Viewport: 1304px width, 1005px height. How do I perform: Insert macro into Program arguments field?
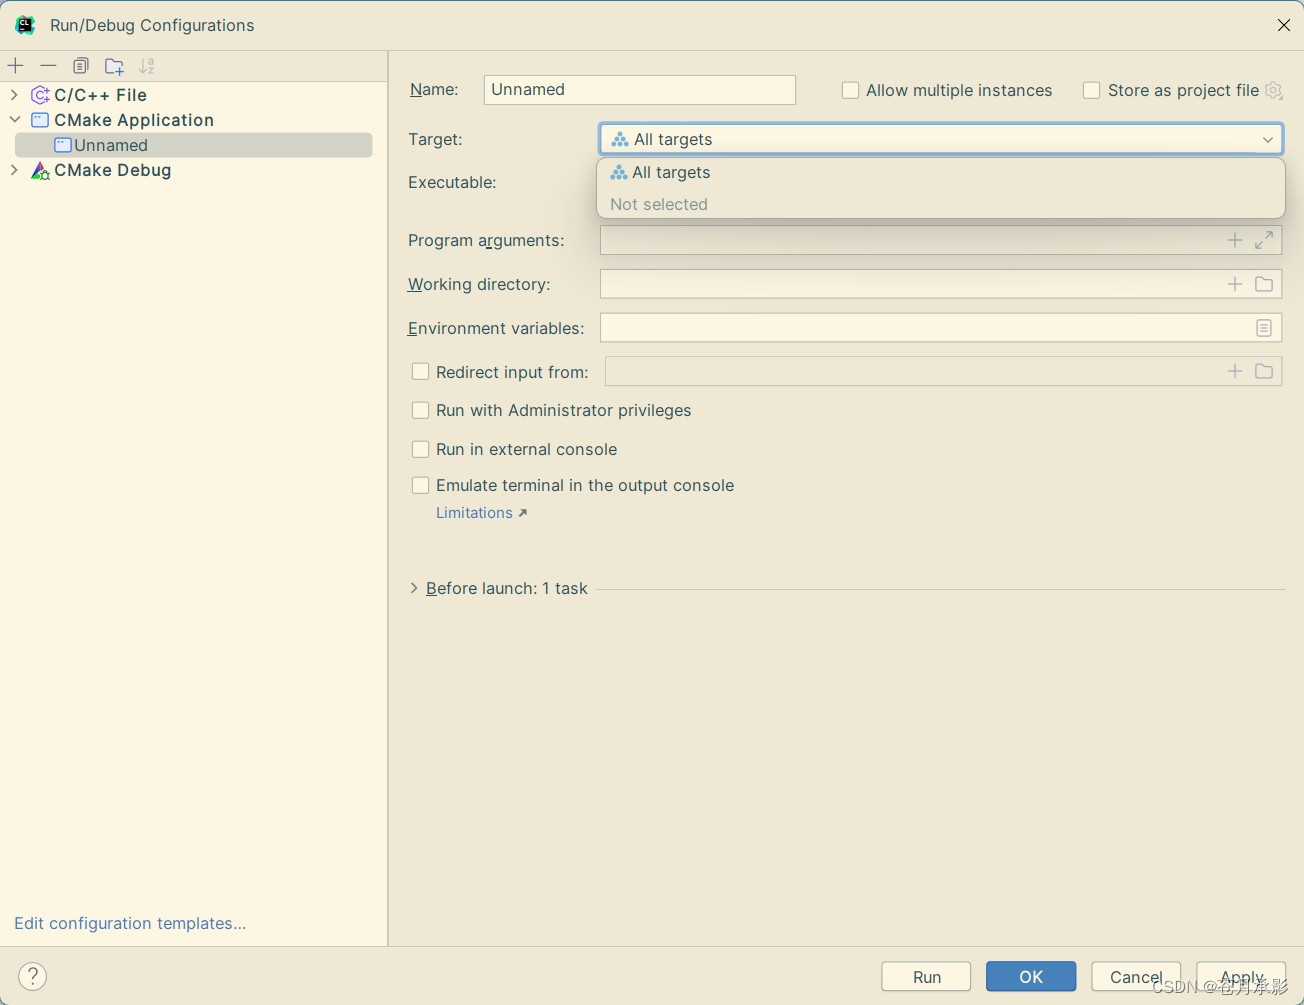[x=1235, y=240]
